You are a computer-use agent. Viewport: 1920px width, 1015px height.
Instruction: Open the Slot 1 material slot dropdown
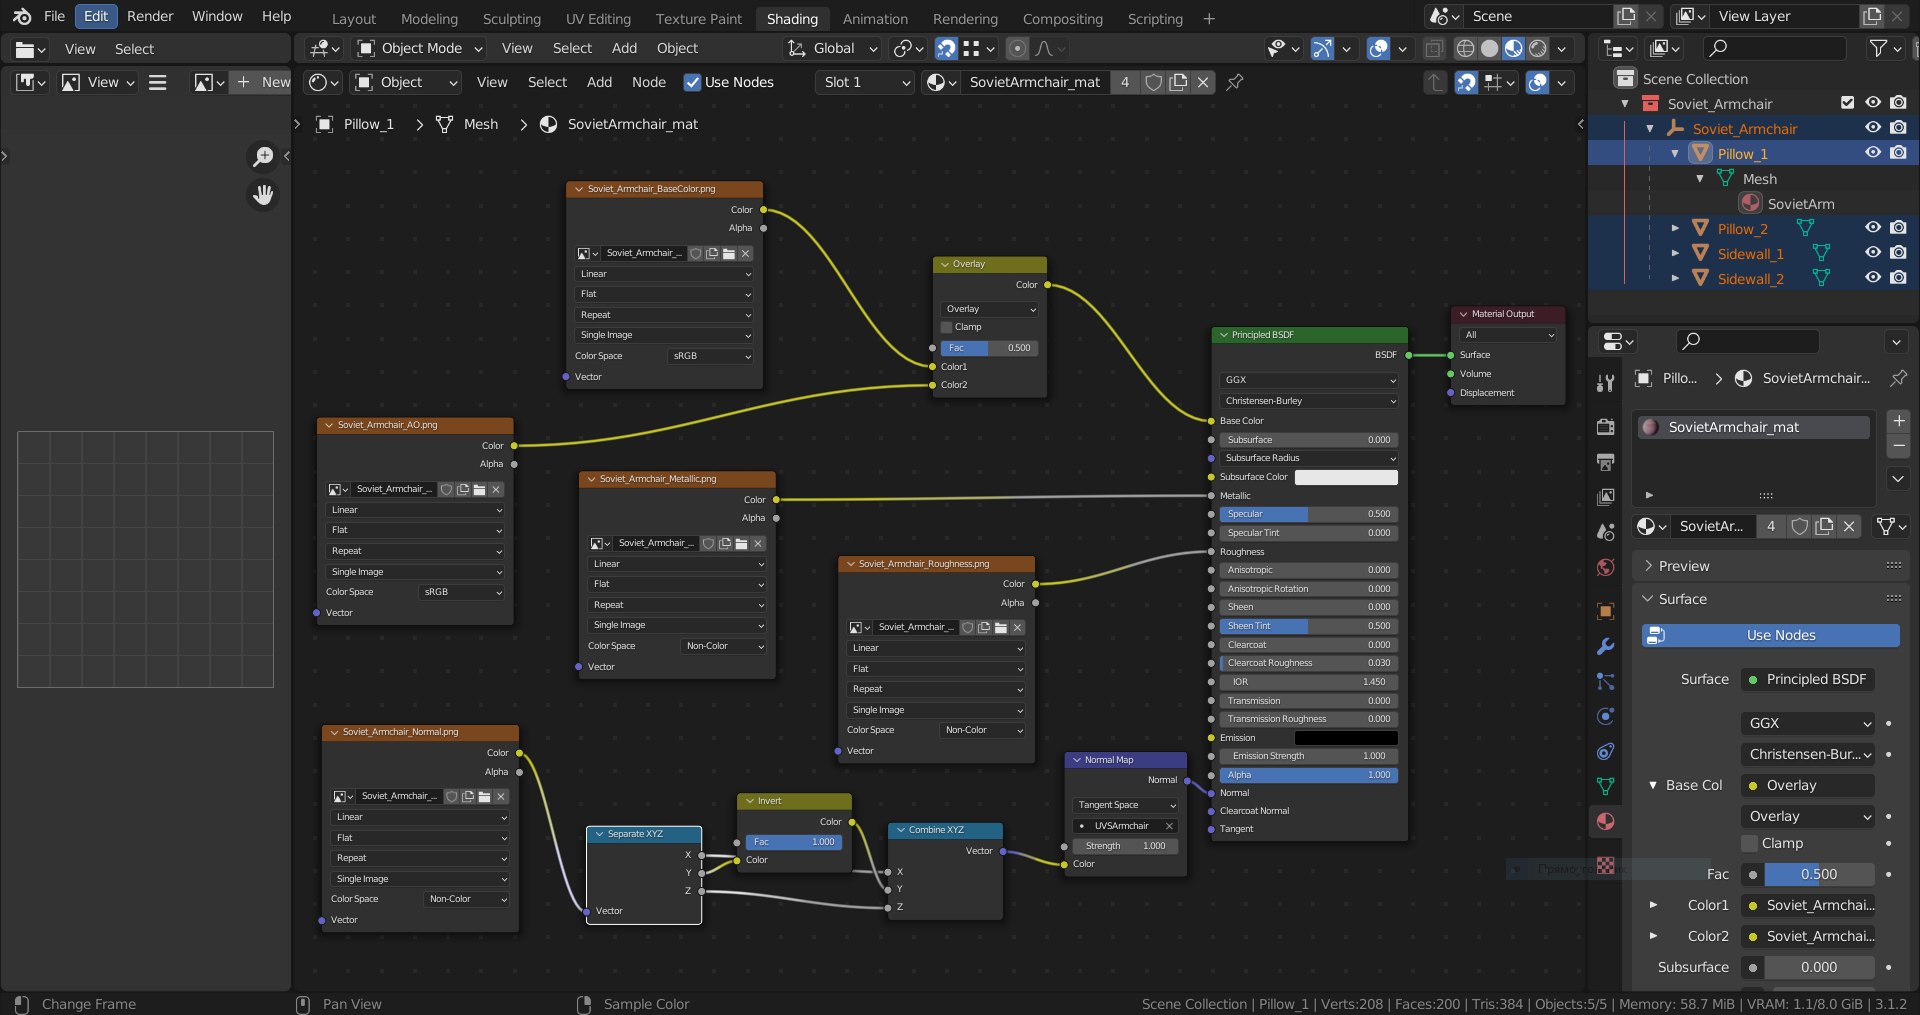click(x=866, y=82)
